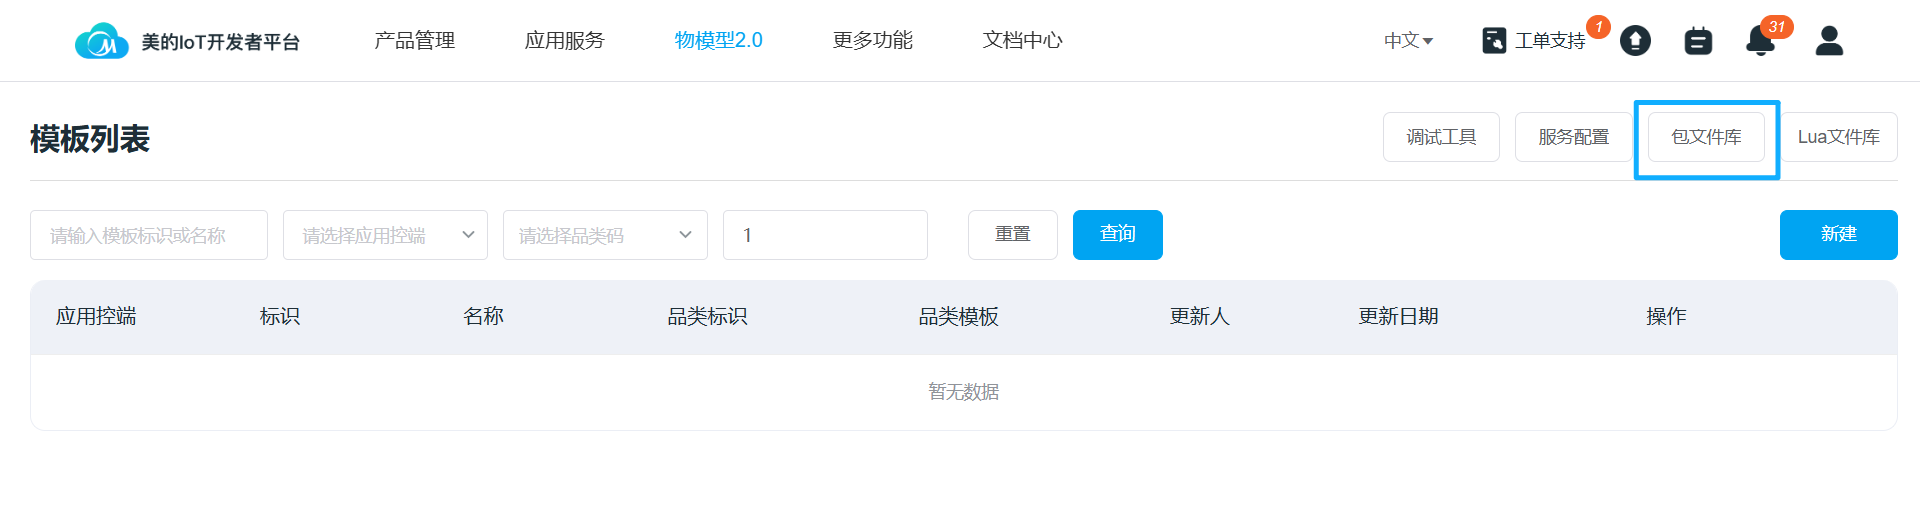This screenshot has width=1920, height=520.
Task: Open the 应用服务 menu
Action: pyautogui.click(x=564, y=40)
